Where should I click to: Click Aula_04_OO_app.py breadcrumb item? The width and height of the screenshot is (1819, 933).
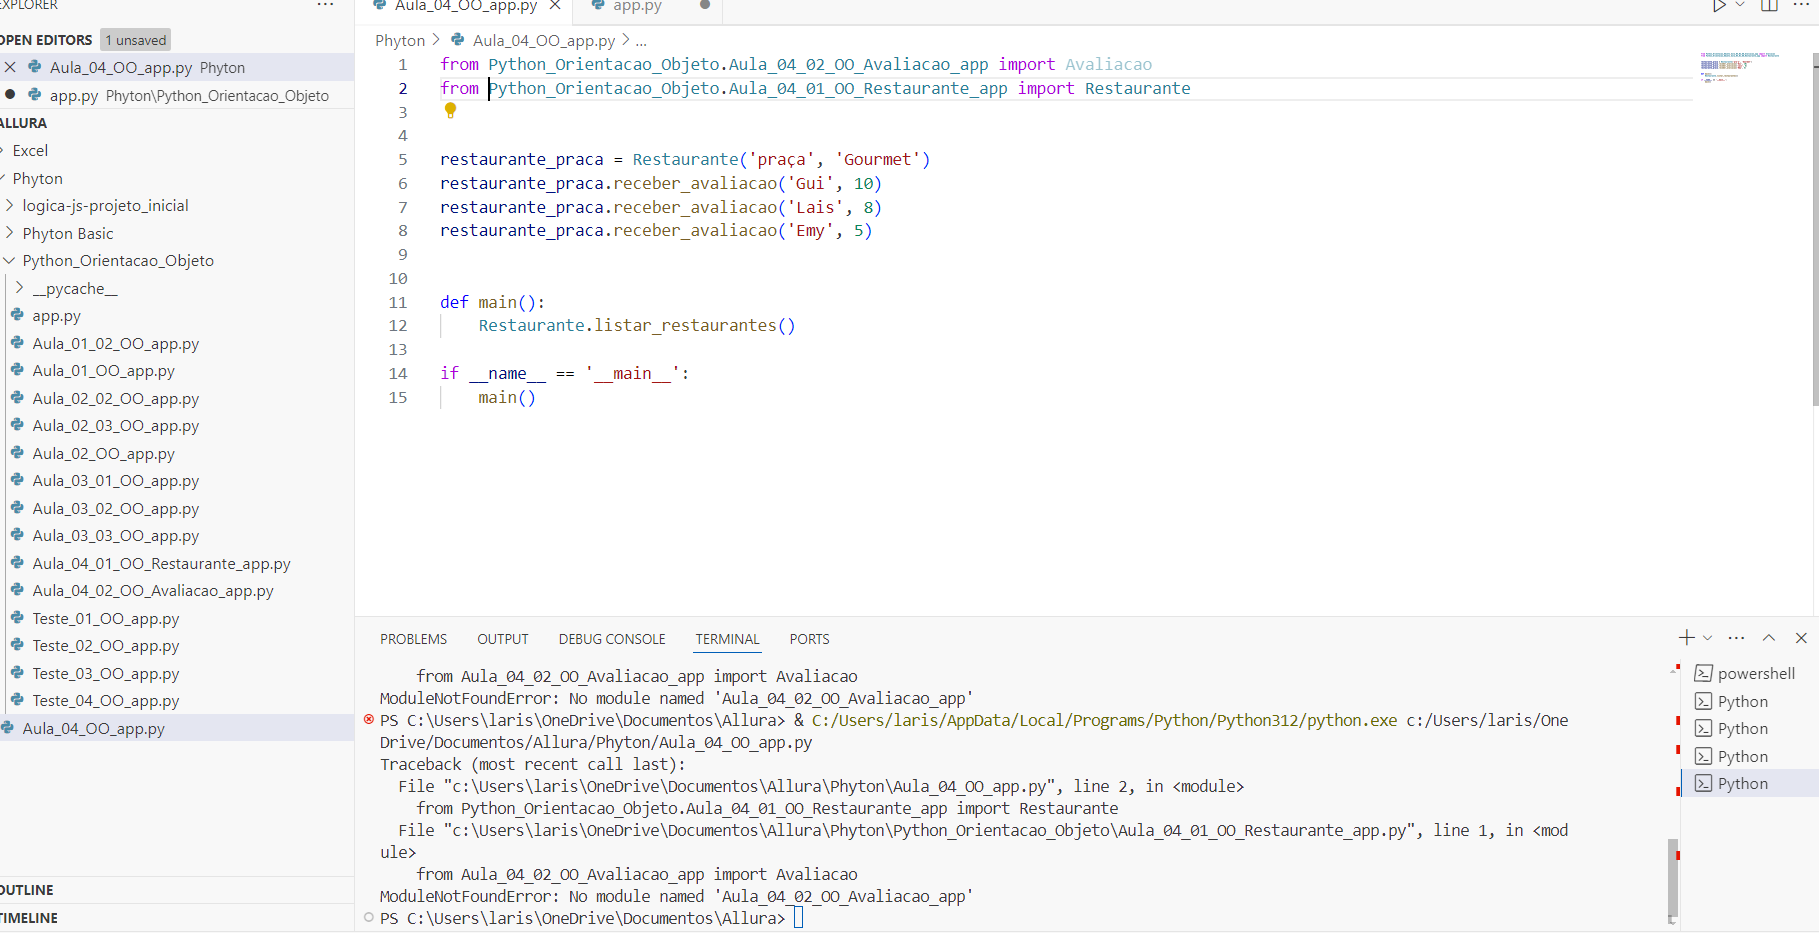[543, 41]
